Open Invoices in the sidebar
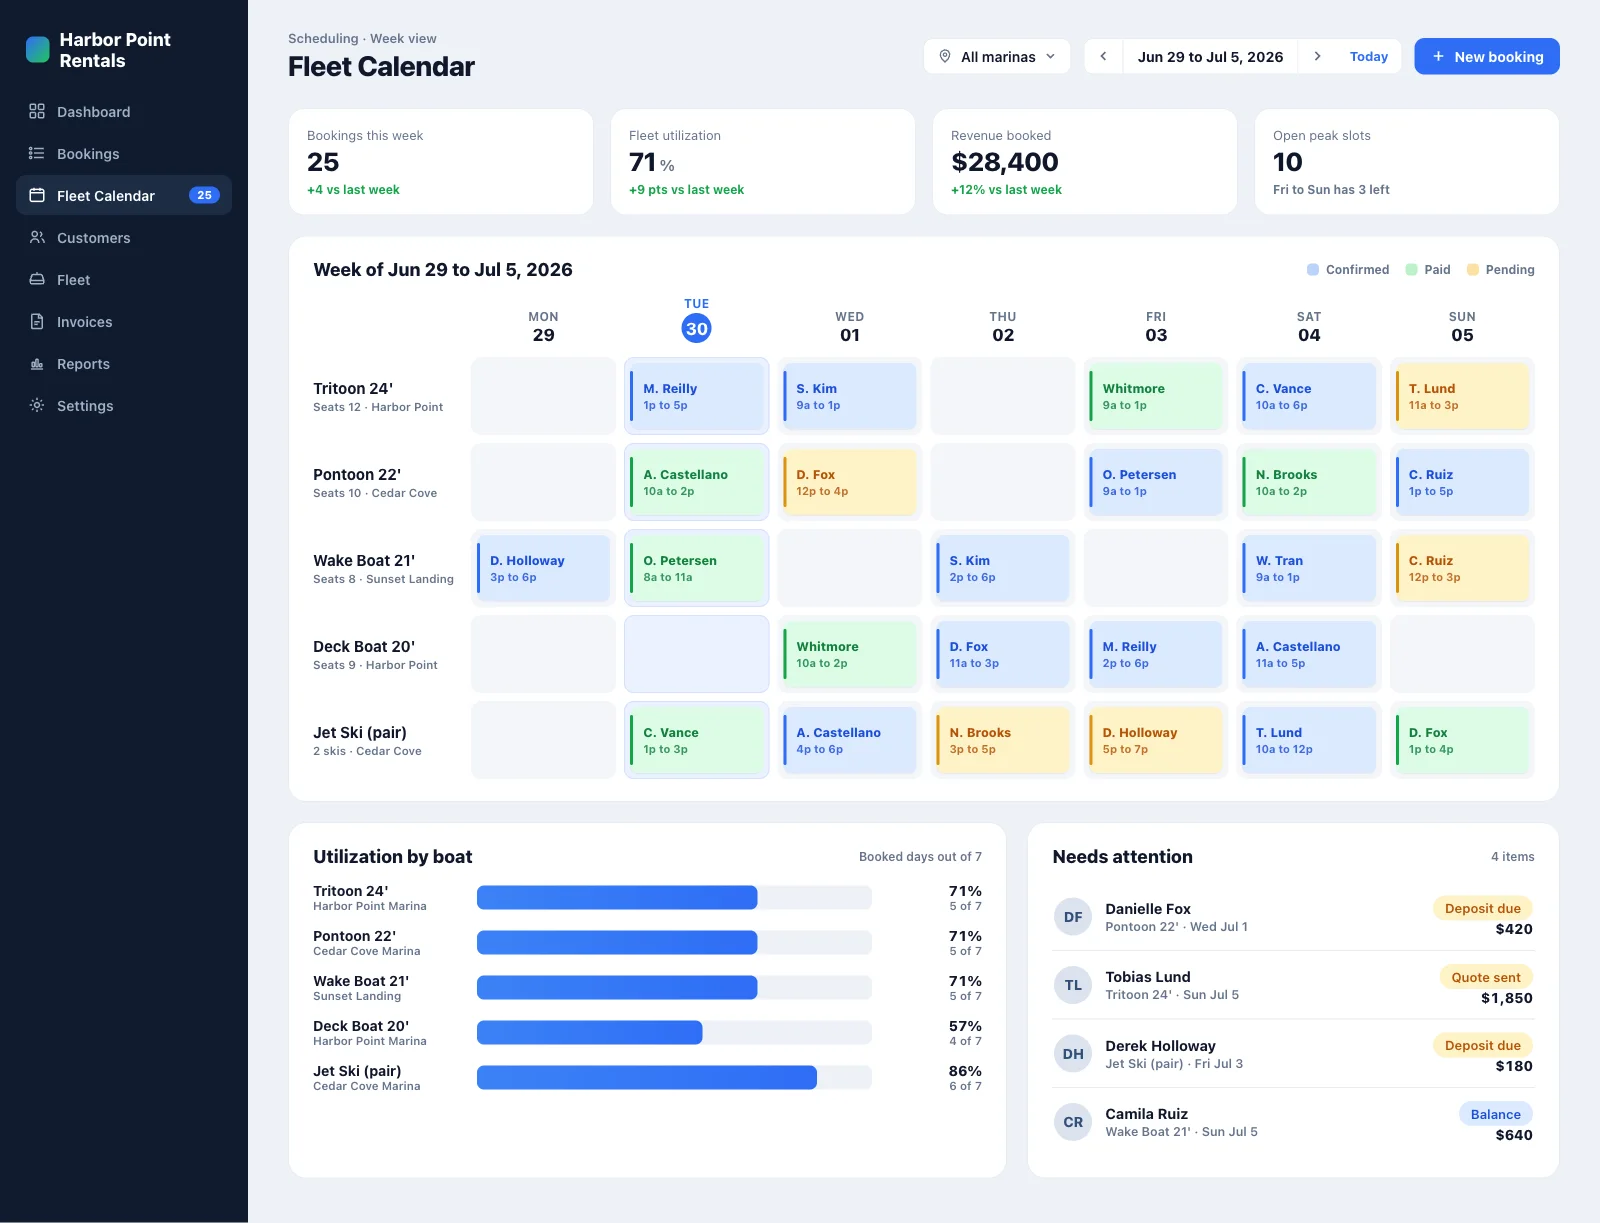 tap(124, 321)
